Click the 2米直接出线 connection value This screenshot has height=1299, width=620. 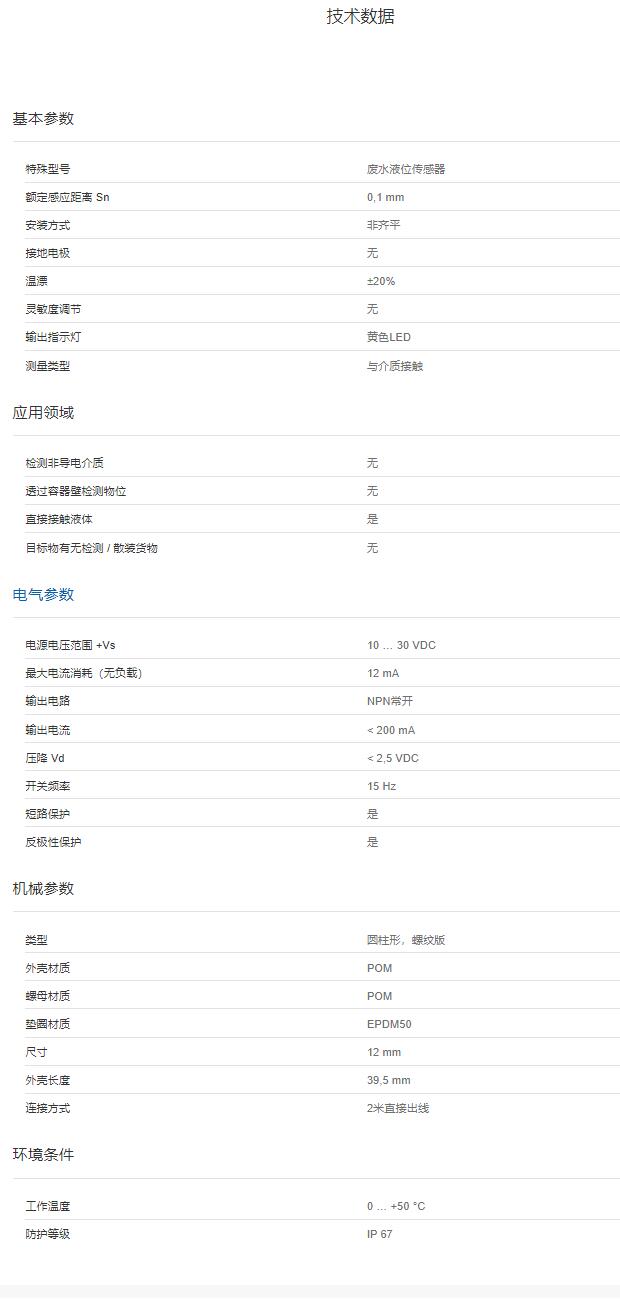397,1108
